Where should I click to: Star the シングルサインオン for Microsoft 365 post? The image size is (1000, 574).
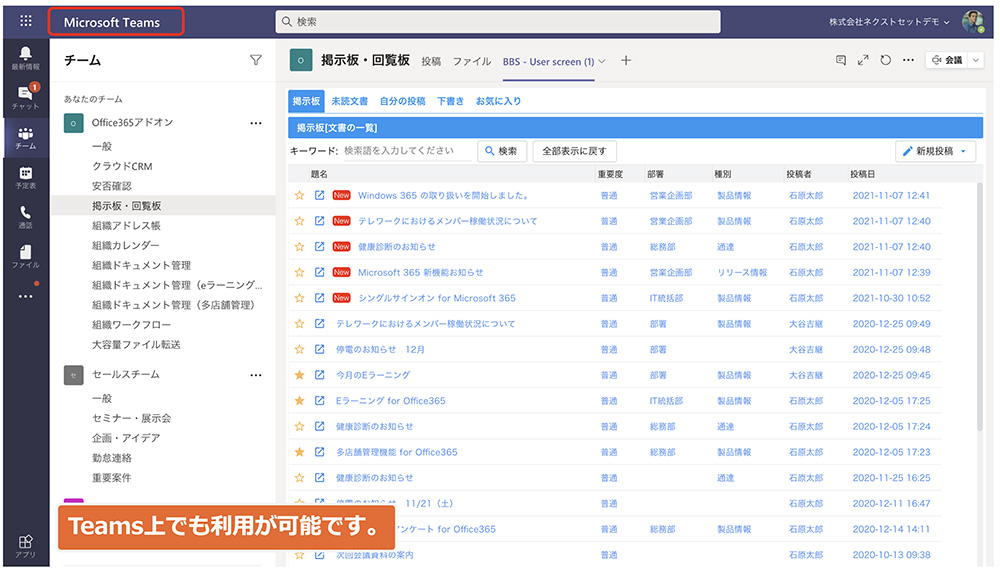[299, 298]
